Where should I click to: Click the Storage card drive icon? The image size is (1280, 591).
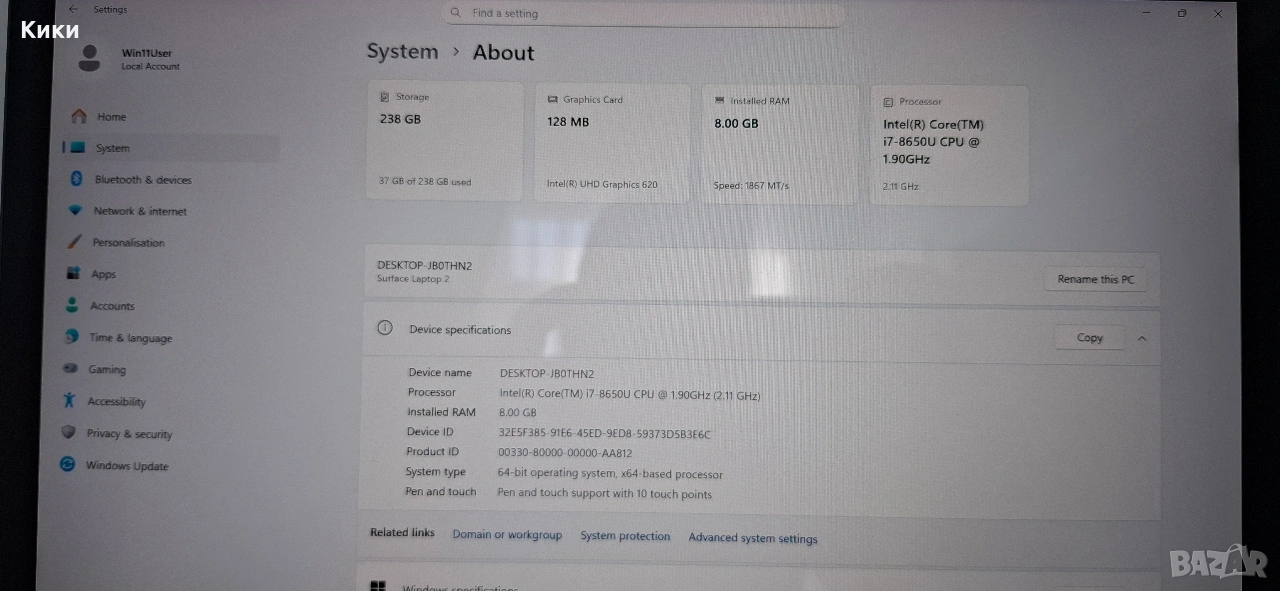click(x=385, y=97)
